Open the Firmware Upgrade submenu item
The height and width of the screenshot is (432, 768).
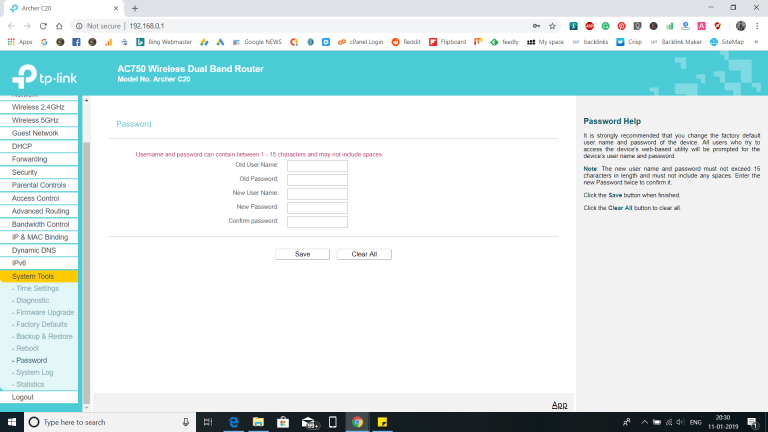[45, 312]
